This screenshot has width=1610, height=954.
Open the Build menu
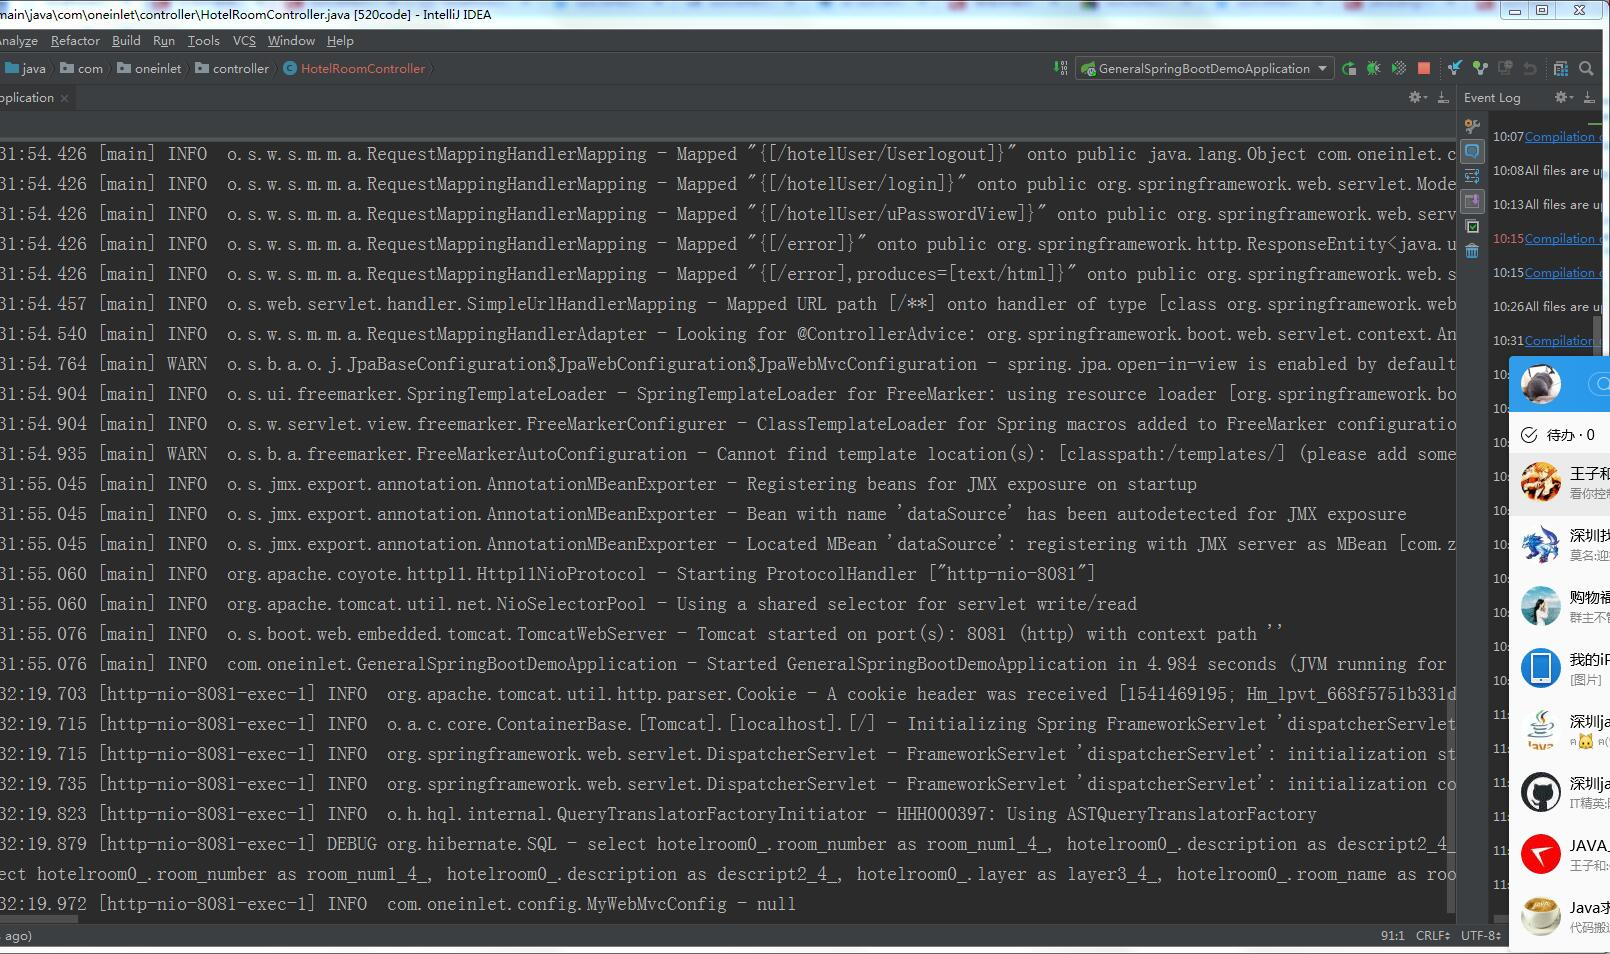126,41
